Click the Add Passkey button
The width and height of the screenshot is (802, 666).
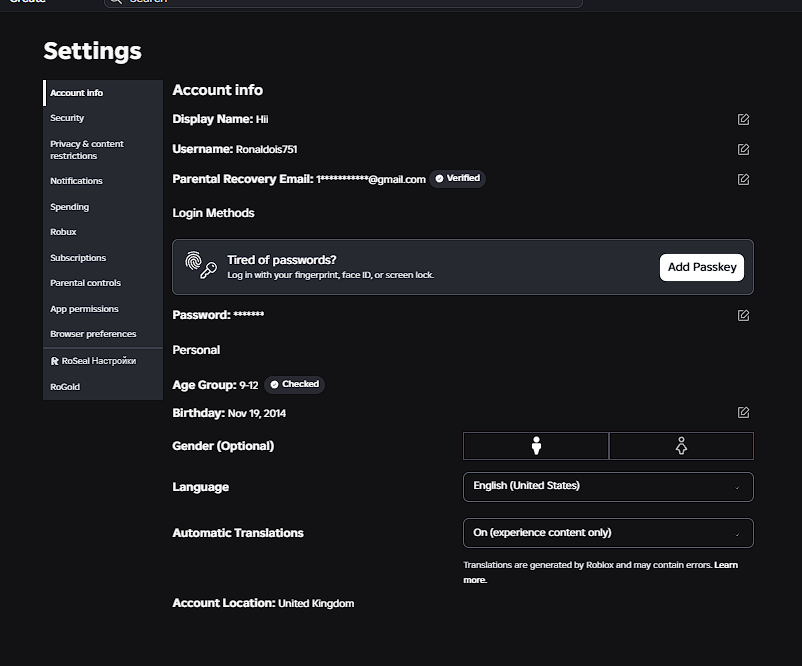702,267
